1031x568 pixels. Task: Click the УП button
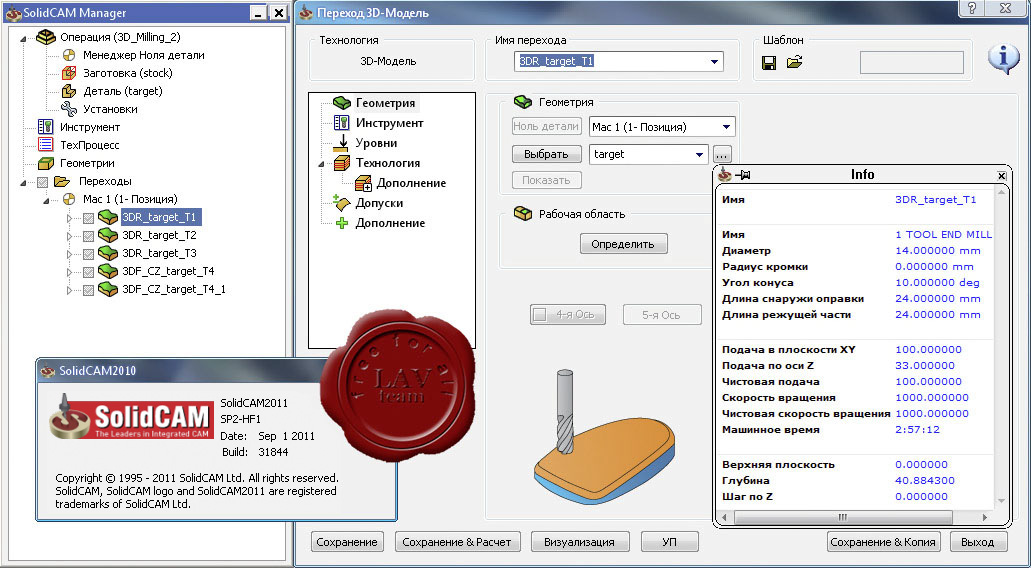click(x=669, y=542)
